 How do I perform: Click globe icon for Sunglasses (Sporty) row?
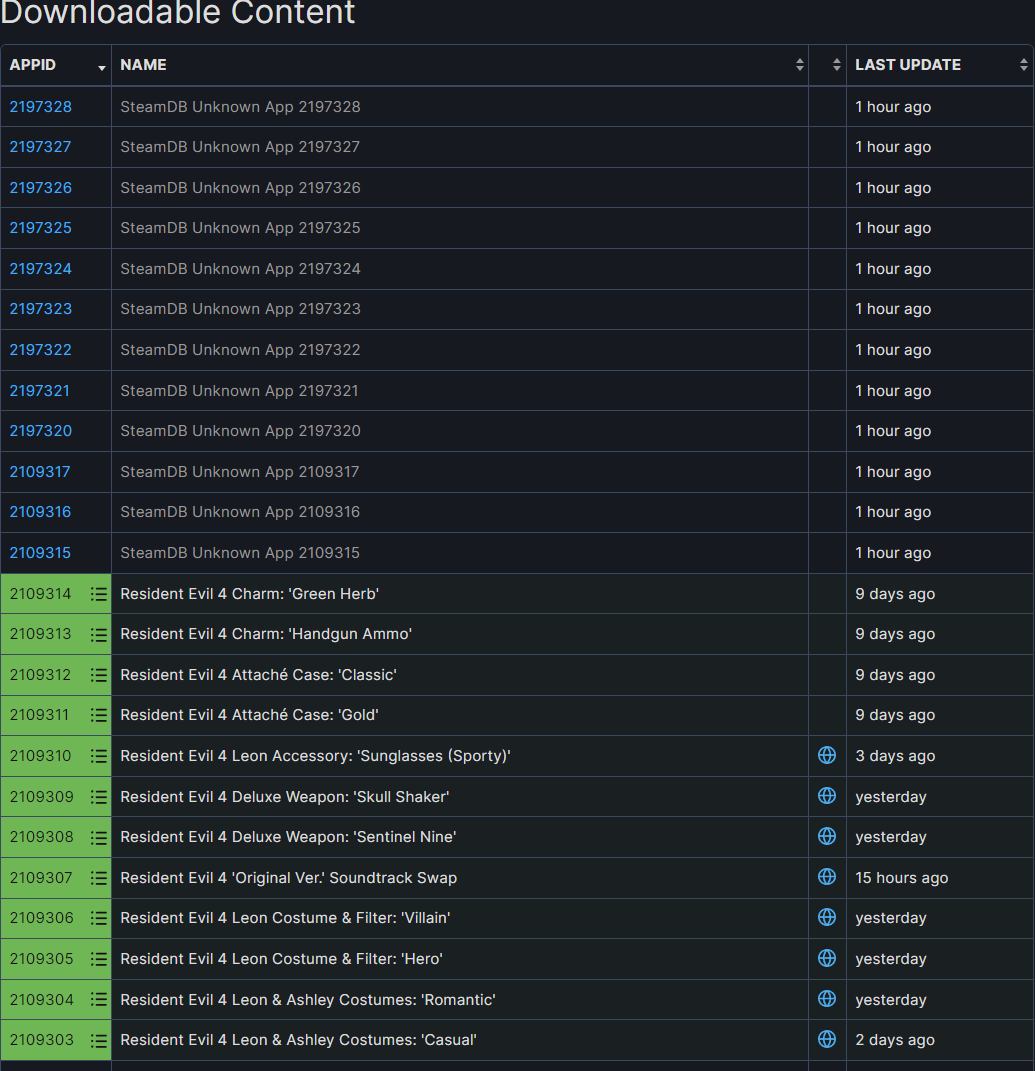[x=827, y=755]
